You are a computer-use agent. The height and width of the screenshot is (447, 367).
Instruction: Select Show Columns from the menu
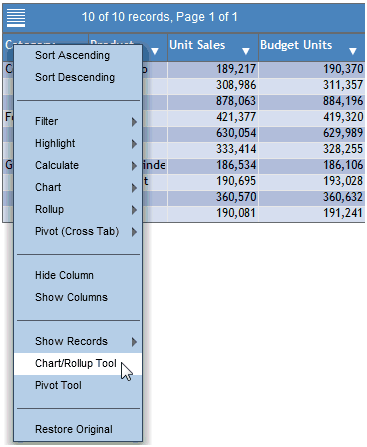[x=78, y=297]
